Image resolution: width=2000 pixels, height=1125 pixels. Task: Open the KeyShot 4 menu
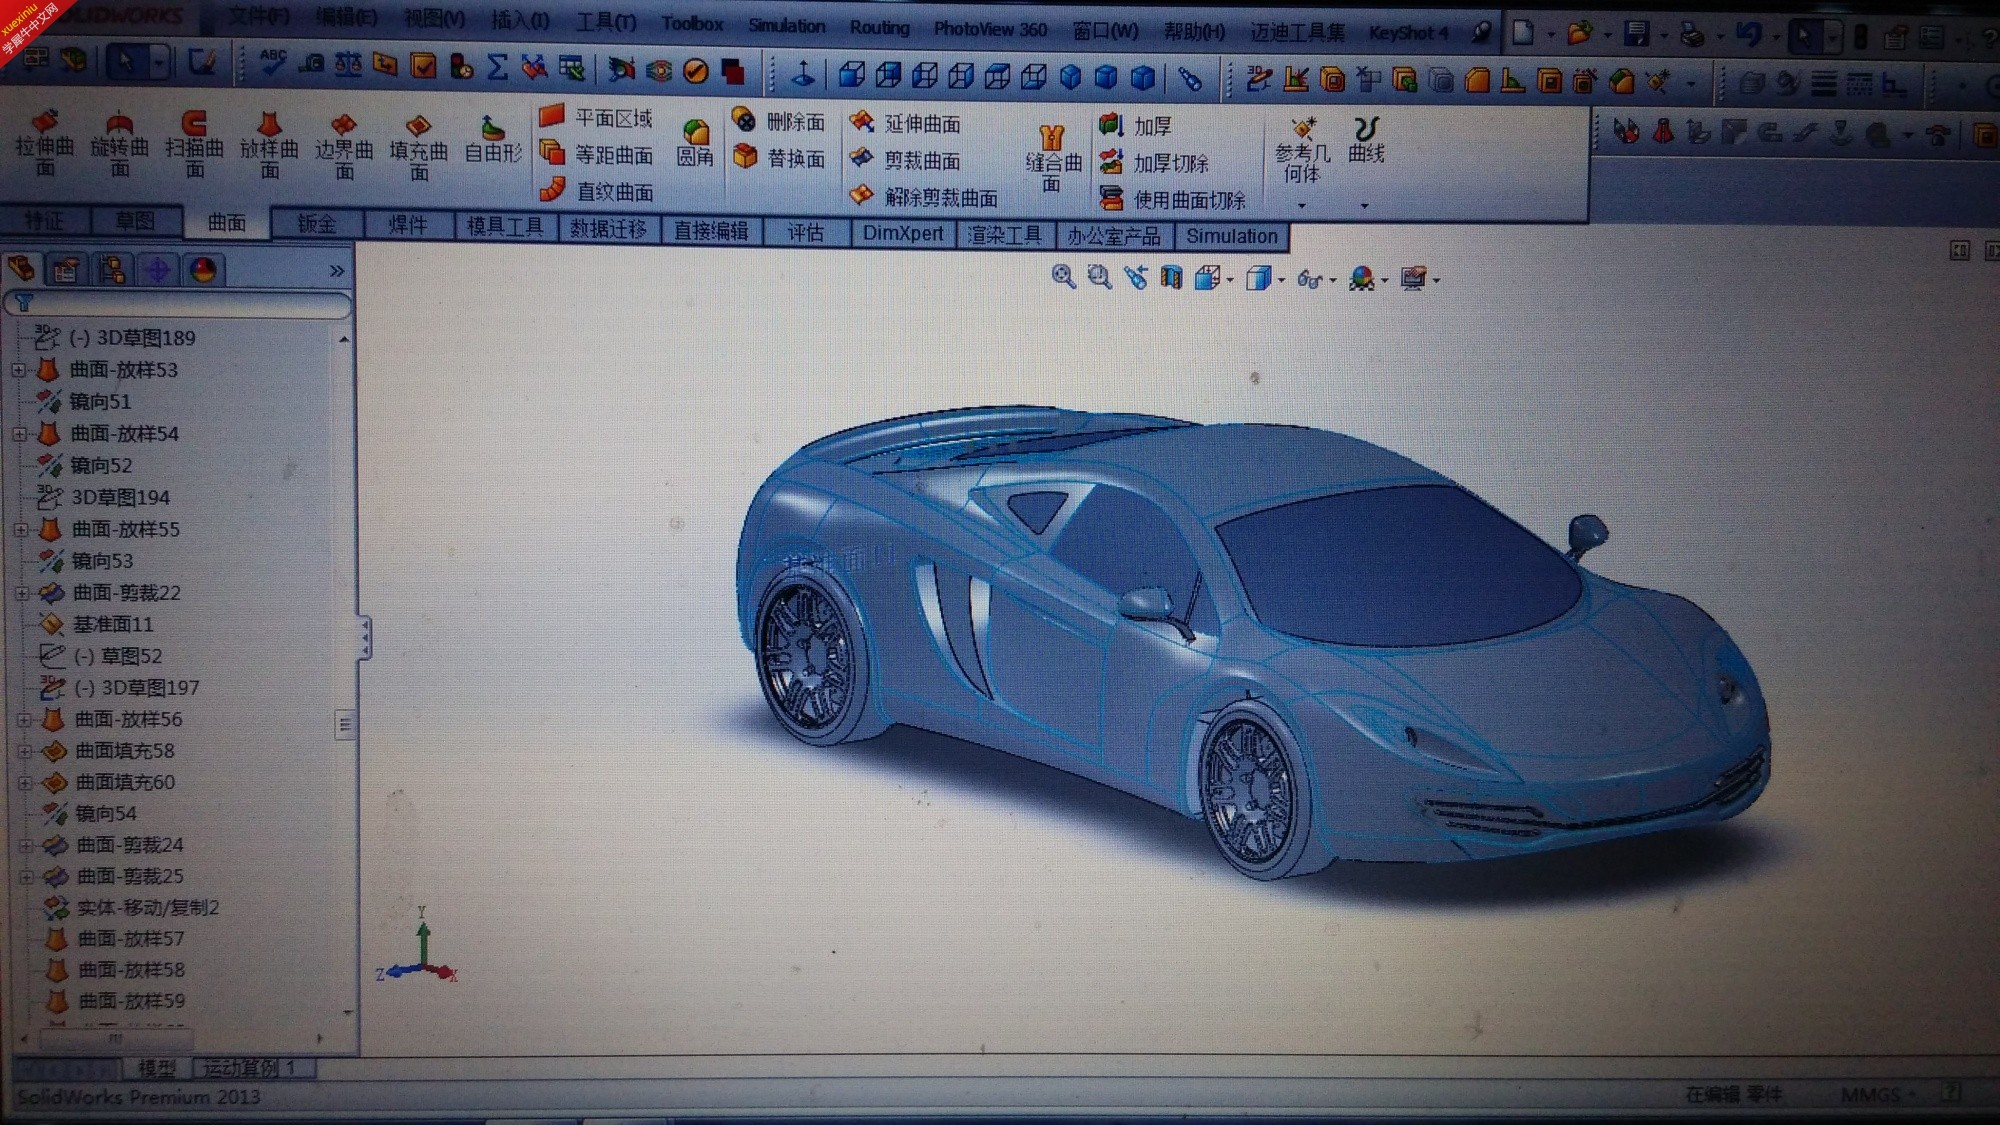(1408, 33)
